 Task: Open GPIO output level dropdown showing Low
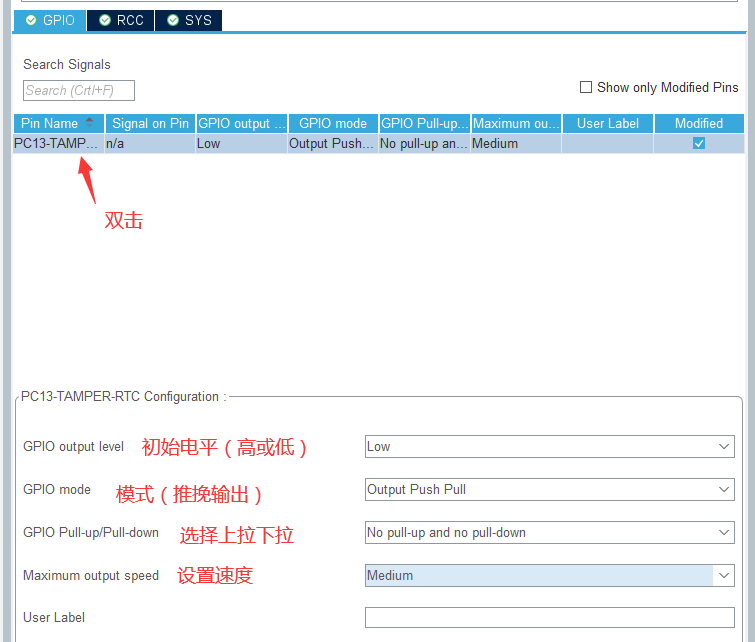point(549,446)
